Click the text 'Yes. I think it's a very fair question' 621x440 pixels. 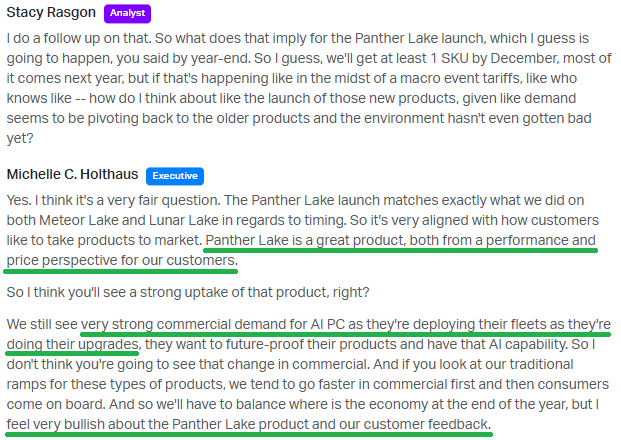tap(113, 200)
